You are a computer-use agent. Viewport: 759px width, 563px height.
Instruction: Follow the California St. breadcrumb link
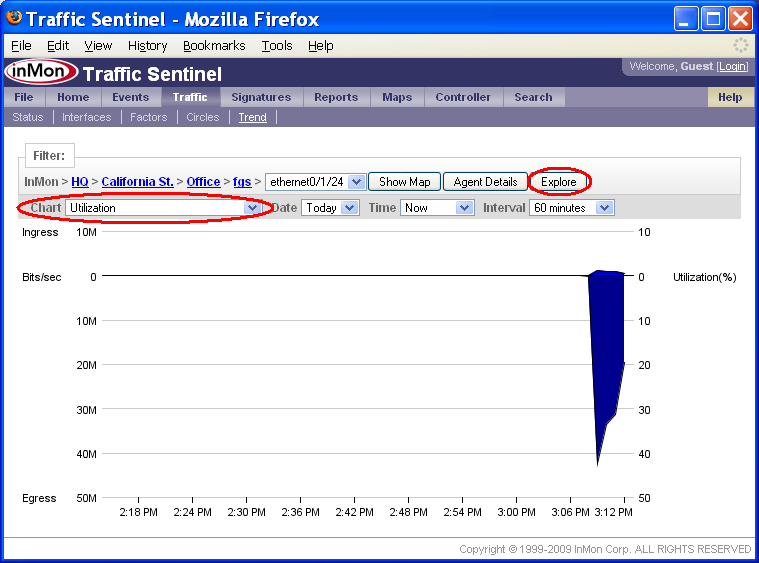[x=137, y=182]
